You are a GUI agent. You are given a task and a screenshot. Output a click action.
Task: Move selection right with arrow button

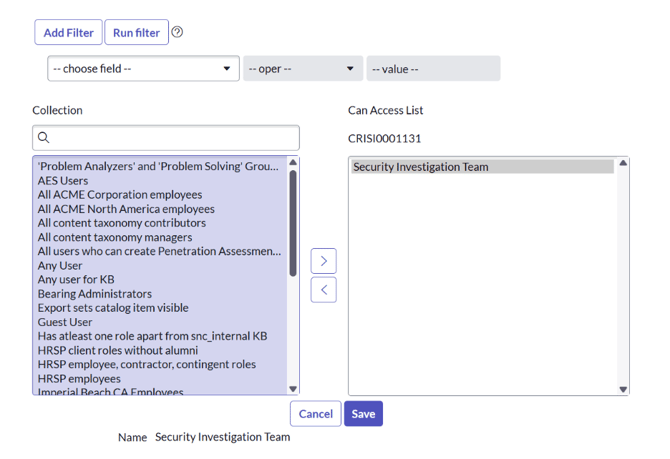(x=323, y=261)
